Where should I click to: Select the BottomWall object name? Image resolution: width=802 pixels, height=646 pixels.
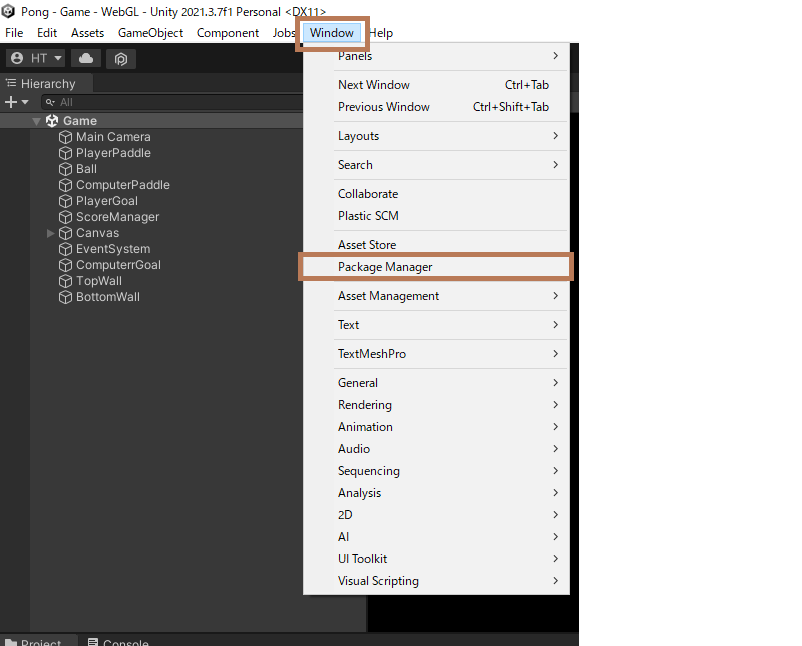tap(107, 297)
